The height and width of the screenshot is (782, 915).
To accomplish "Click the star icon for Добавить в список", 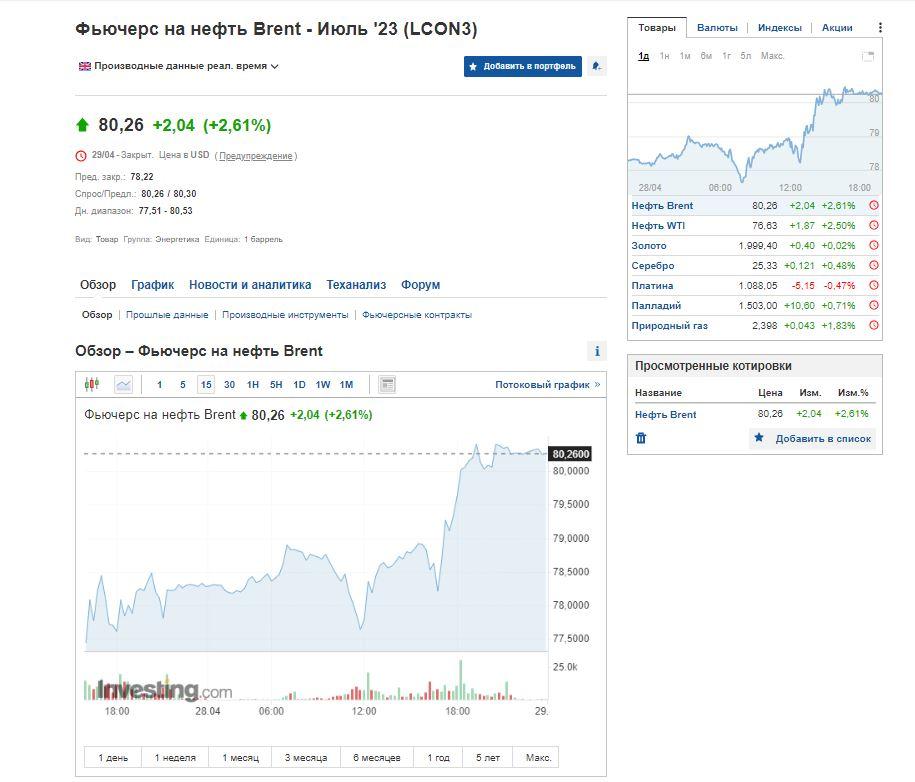I will coord(757,438).
